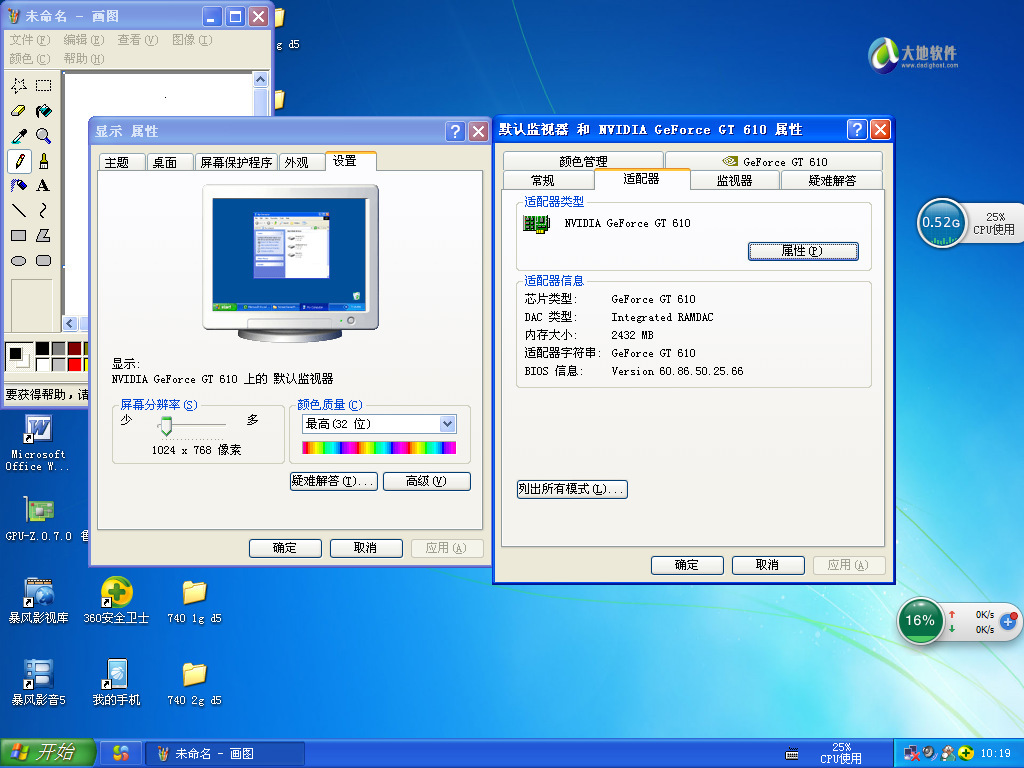Screen dimensions: 1024x768
Task: Click the 列出所有模式 button
Action: [x=572, y=489]
